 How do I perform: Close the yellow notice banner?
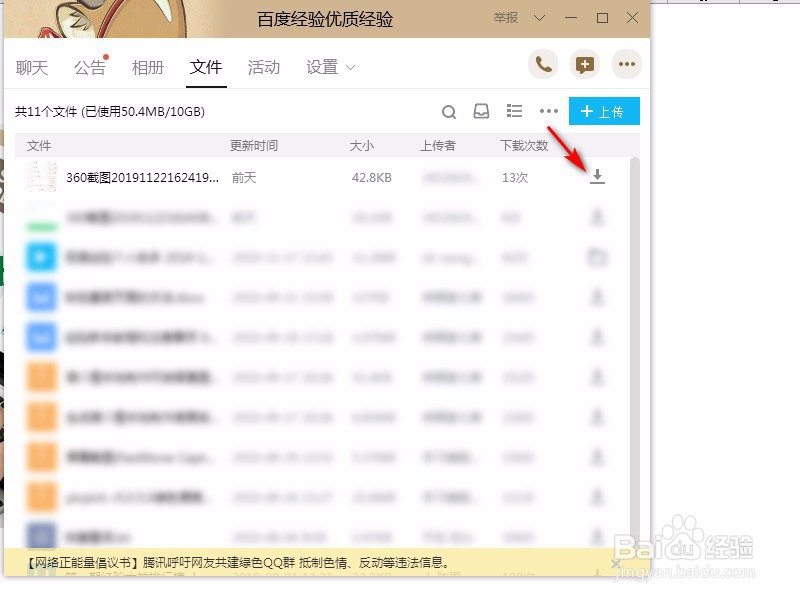616,563
